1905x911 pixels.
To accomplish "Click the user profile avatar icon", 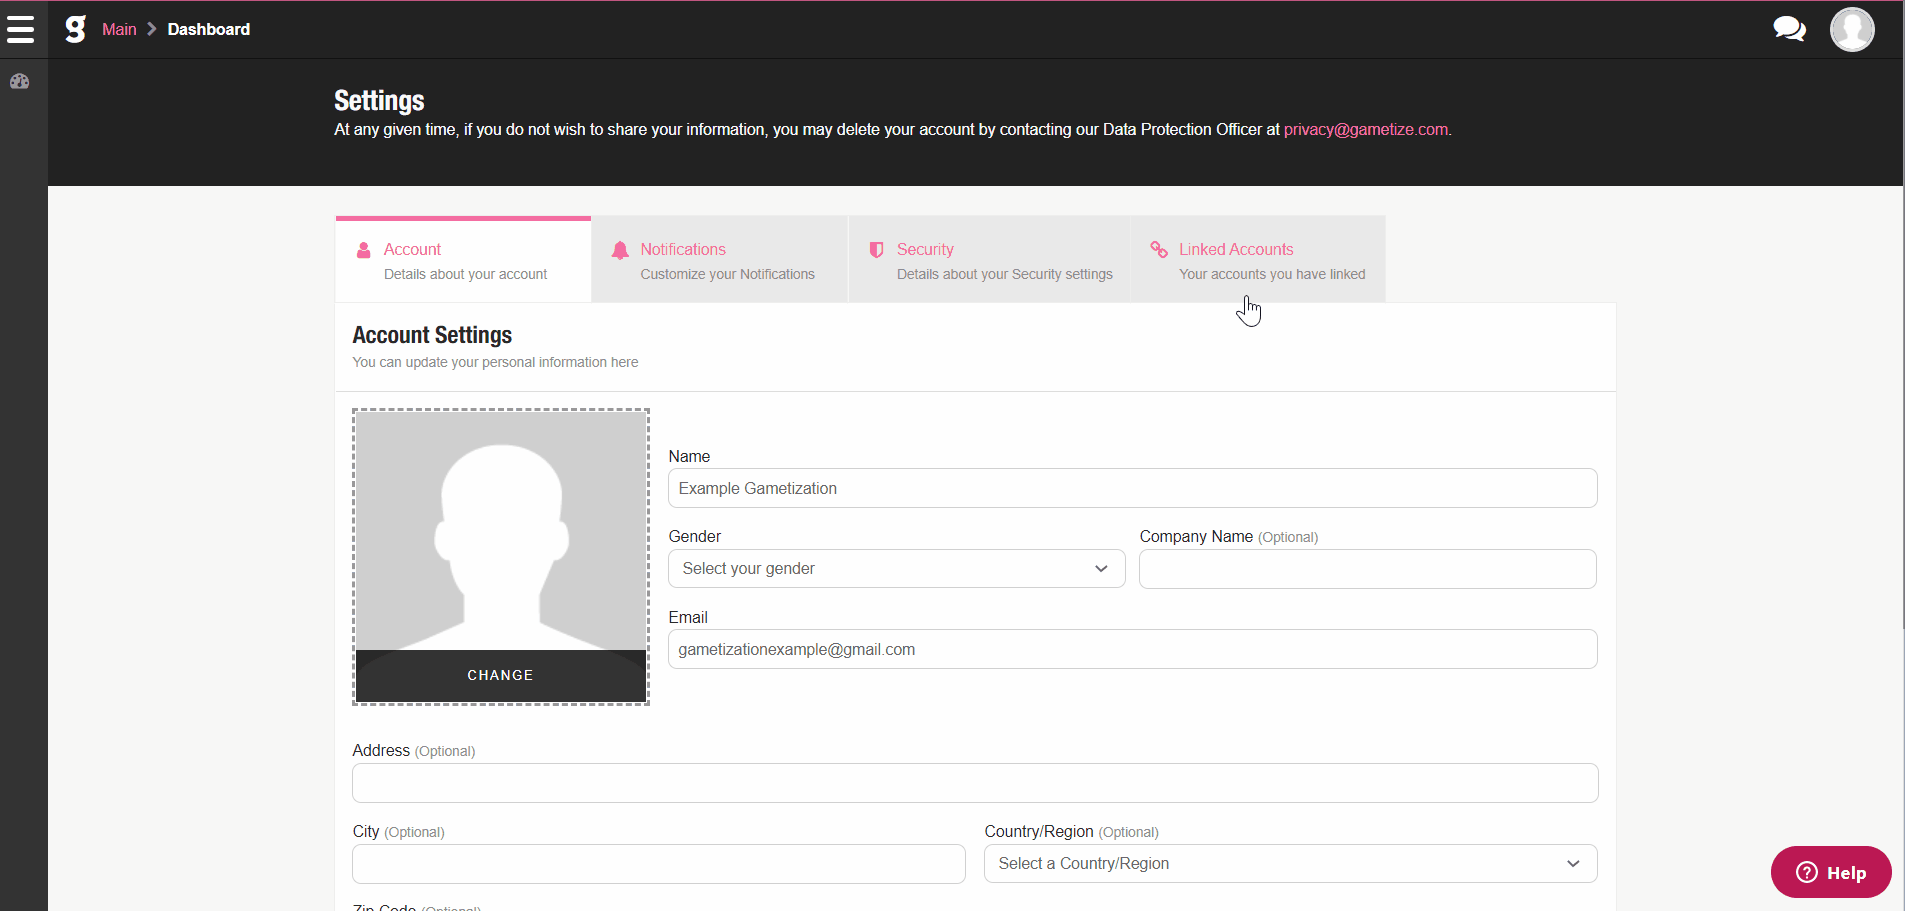I will 1852,29.
